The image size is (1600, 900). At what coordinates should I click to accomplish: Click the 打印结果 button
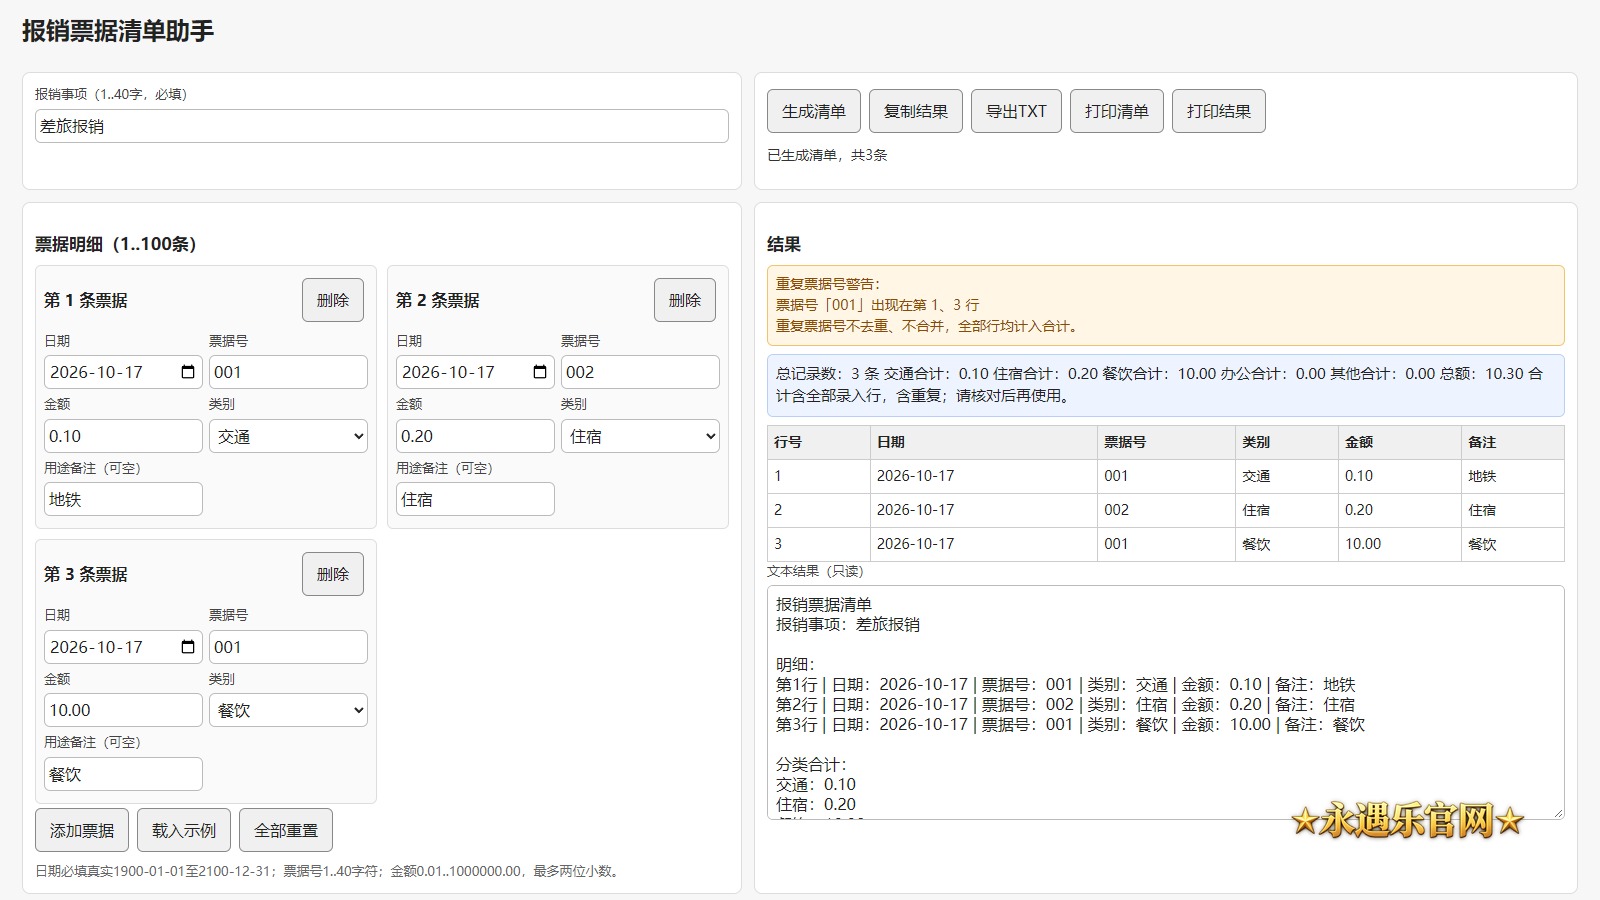[x=1219, y=111]
